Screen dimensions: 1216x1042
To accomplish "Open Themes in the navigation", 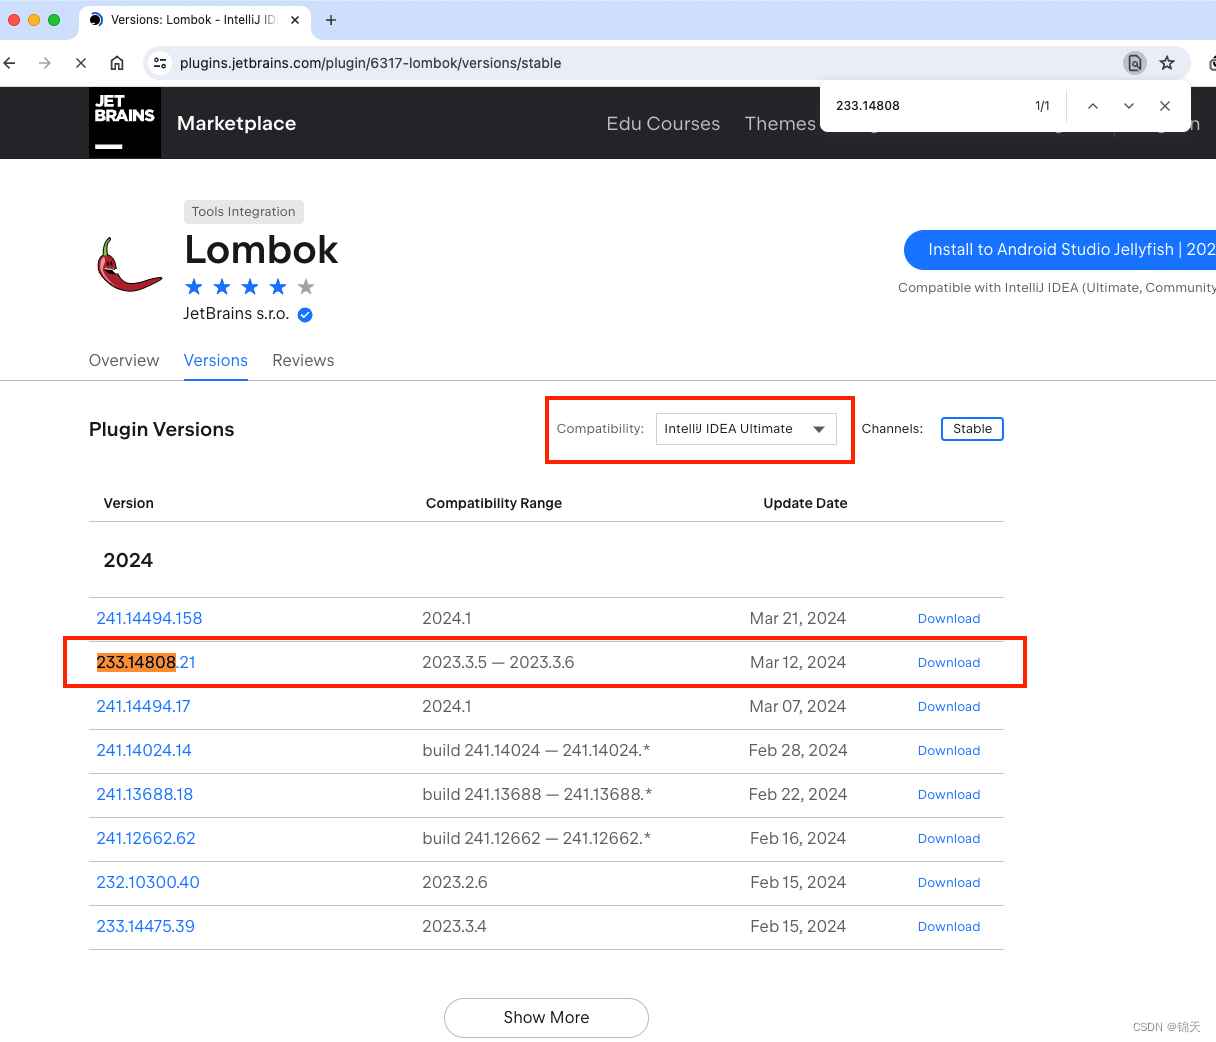I will pyautogui.click(x=780, y=124).
